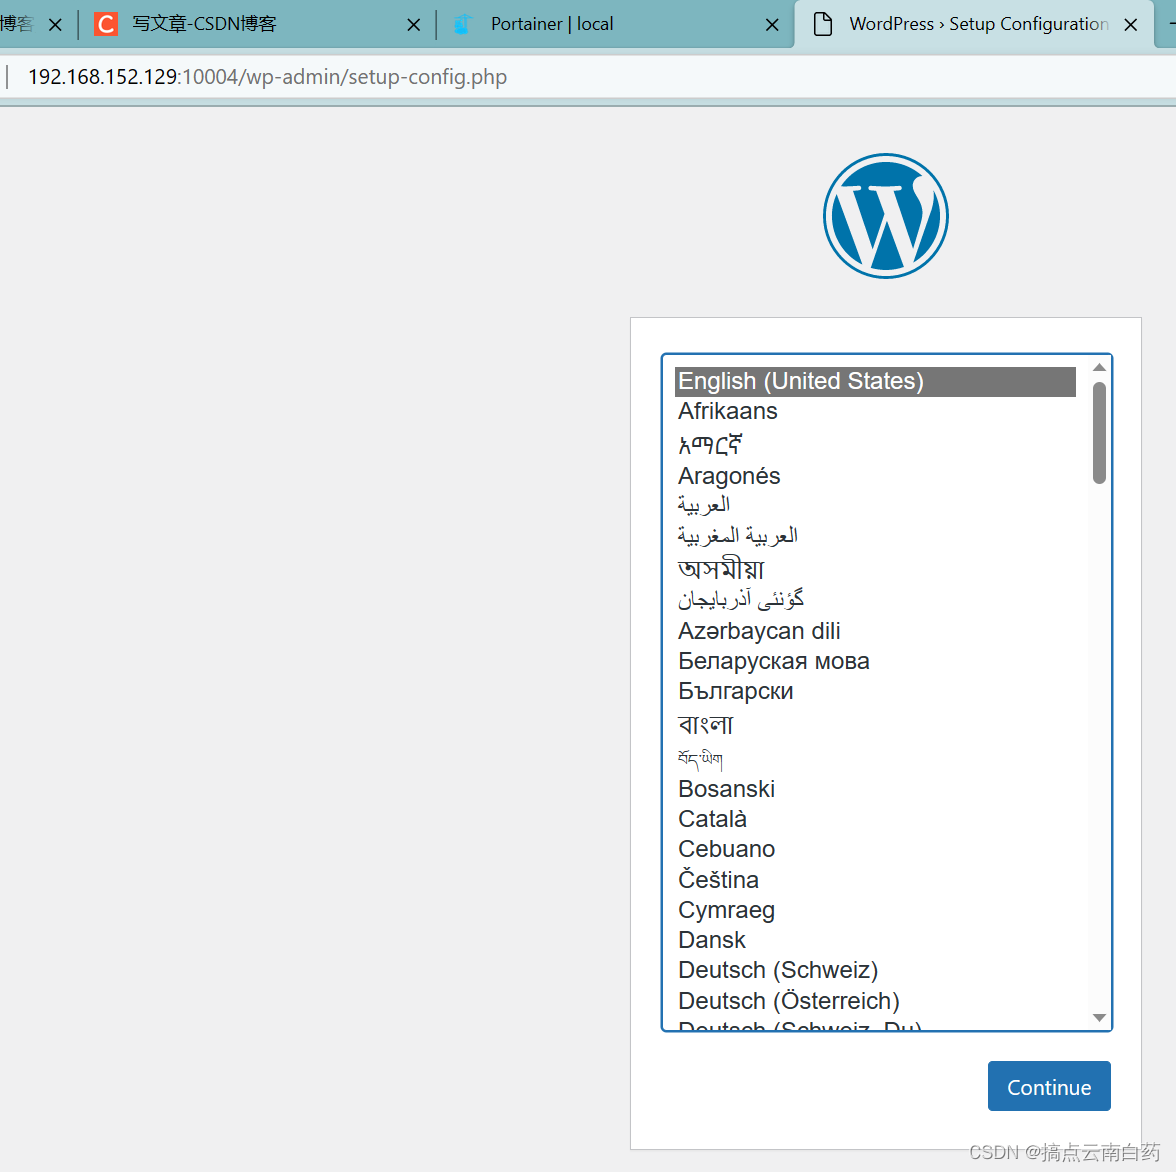Screen dimensions: 1176x1172
Task: Close the leftmost 博客 tab
Action: (x=55, y=25)
